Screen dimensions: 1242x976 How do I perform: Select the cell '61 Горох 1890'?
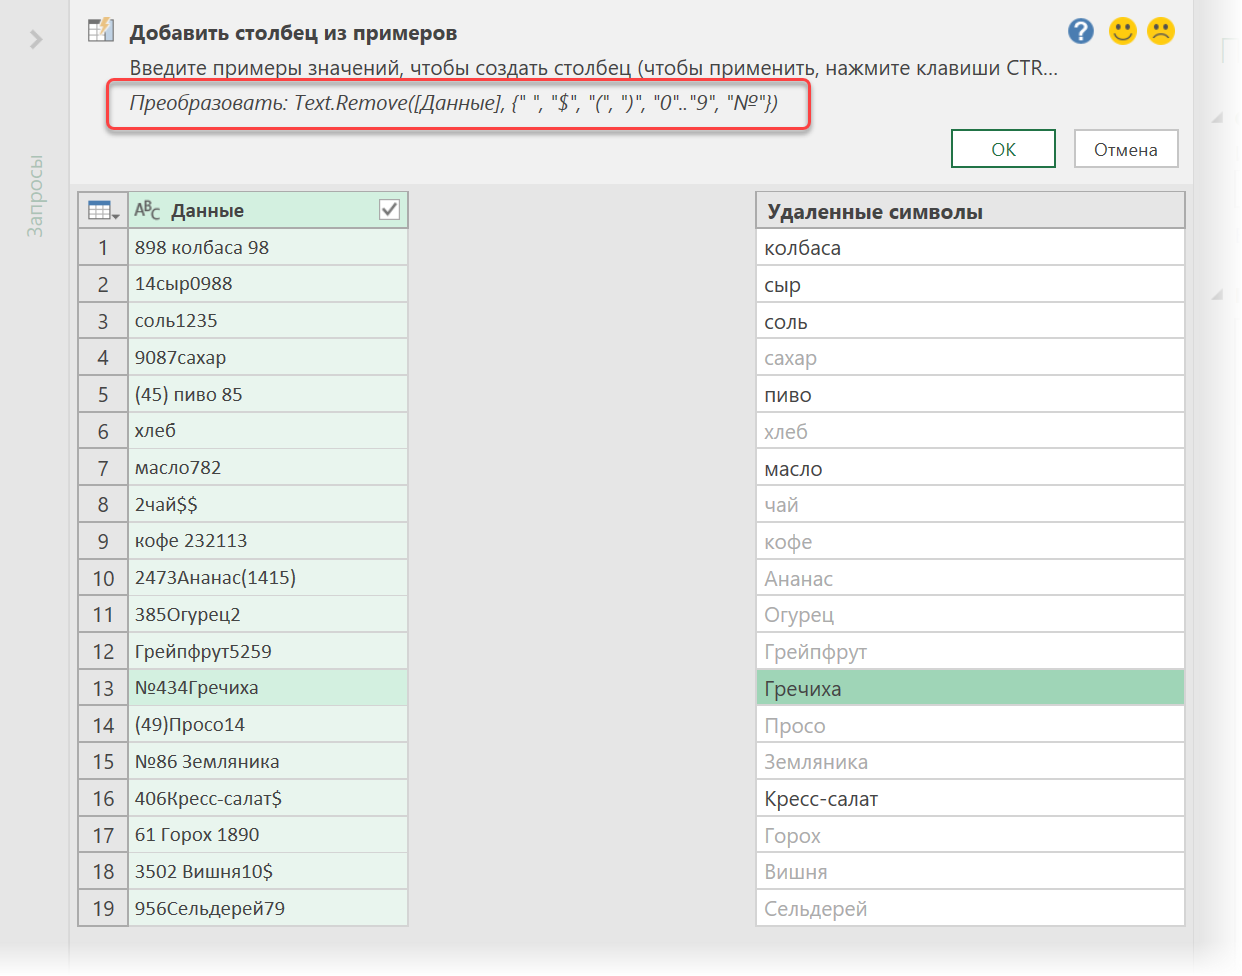[268, 834]
